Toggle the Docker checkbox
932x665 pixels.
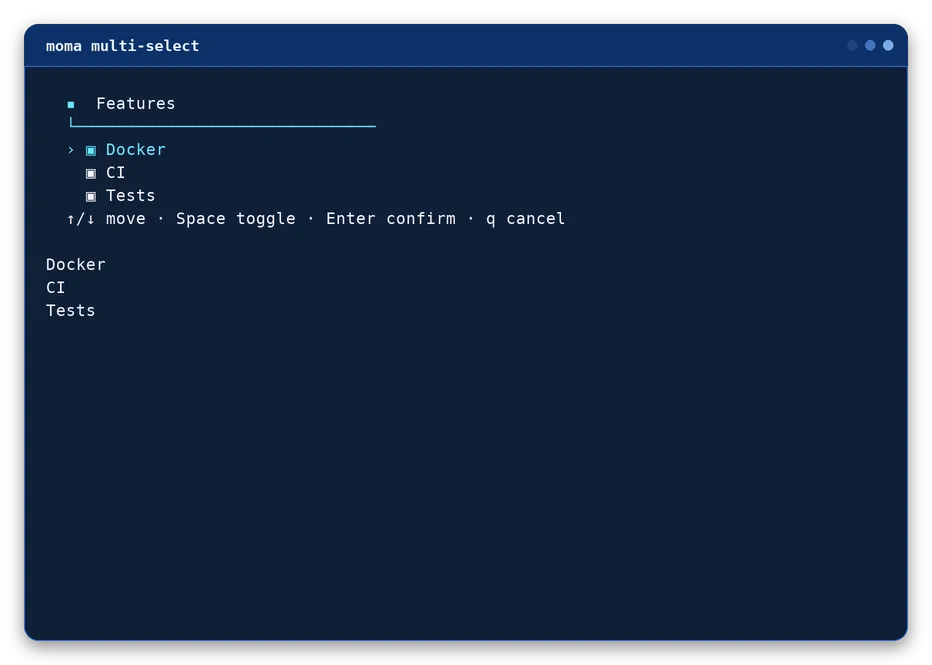(90, 150)
